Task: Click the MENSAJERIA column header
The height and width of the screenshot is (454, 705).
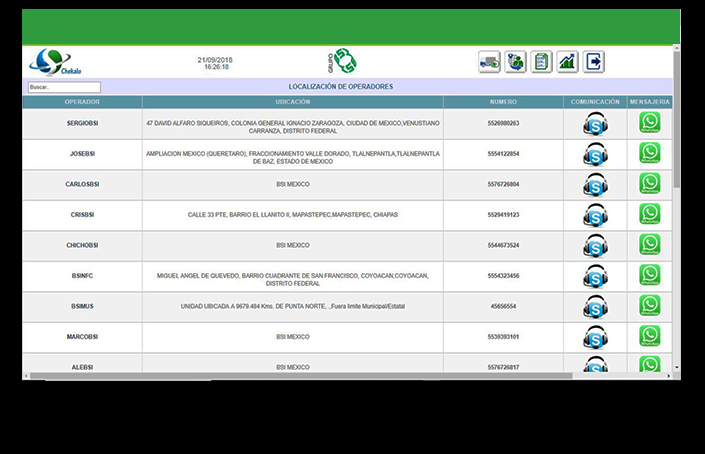Action: (x=650, y=102)
